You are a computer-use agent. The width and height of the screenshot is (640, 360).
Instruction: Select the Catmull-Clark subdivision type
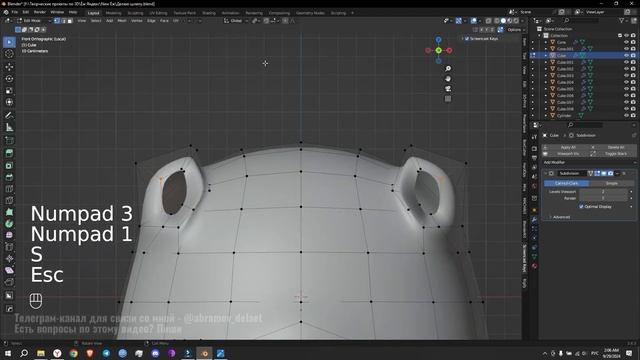[x=567, y=183]
